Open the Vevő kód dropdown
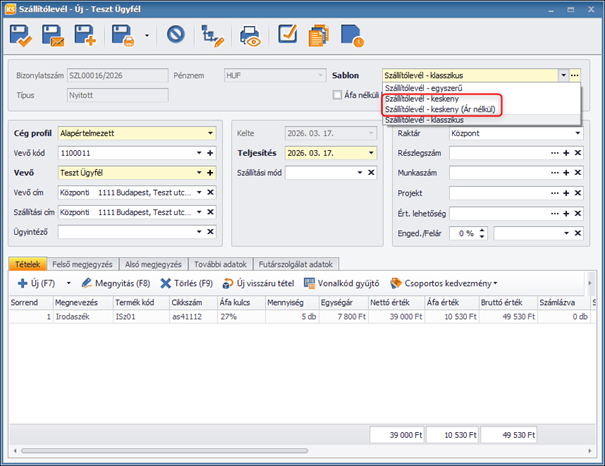This screenshot has height=466, width=605. pos(199,153)
